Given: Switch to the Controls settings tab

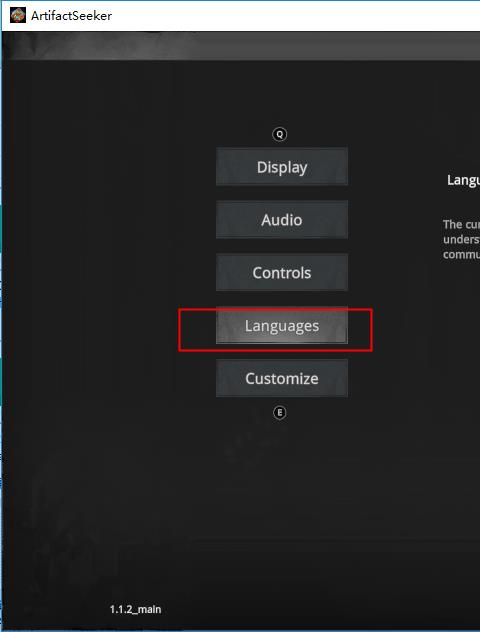Looking at the screenshot, I should click(x=282, y=272).
